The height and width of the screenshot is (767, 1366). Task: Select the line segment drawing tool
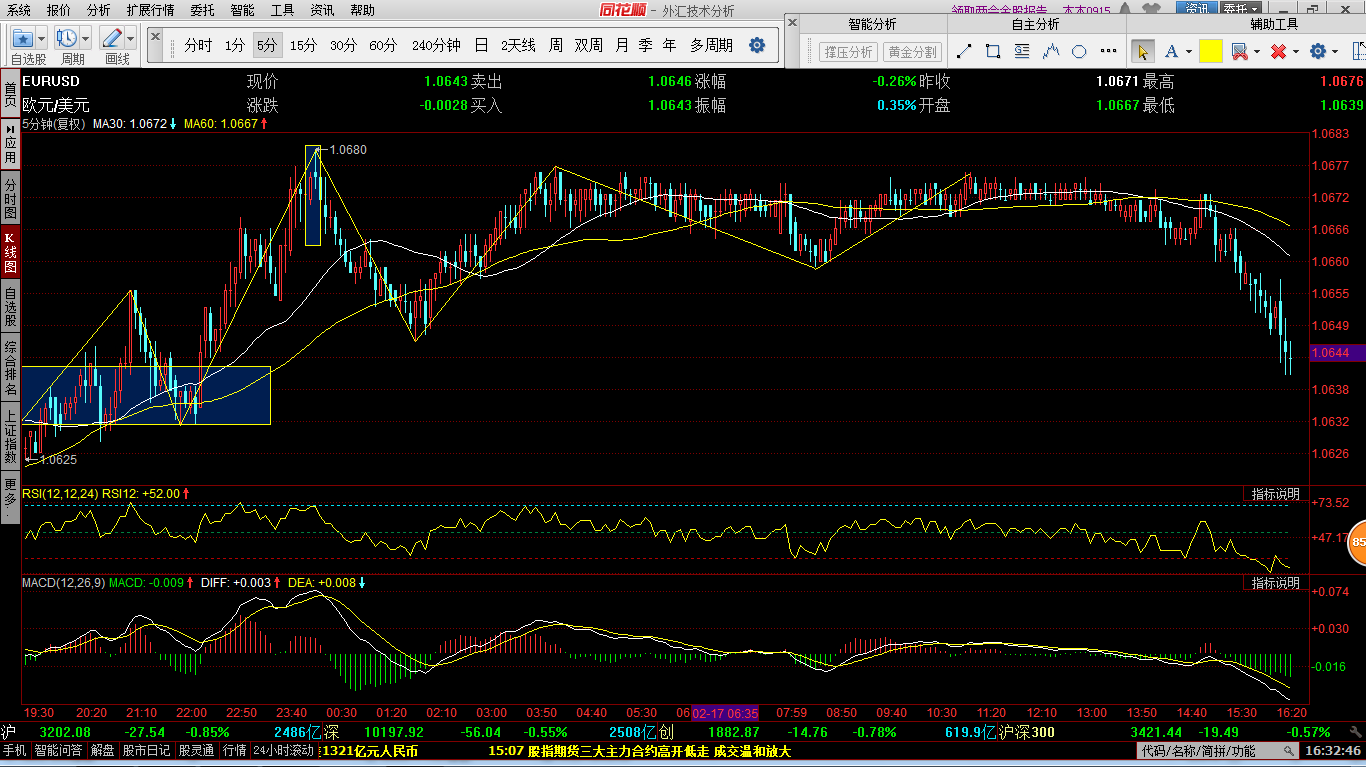click(964, 52)
